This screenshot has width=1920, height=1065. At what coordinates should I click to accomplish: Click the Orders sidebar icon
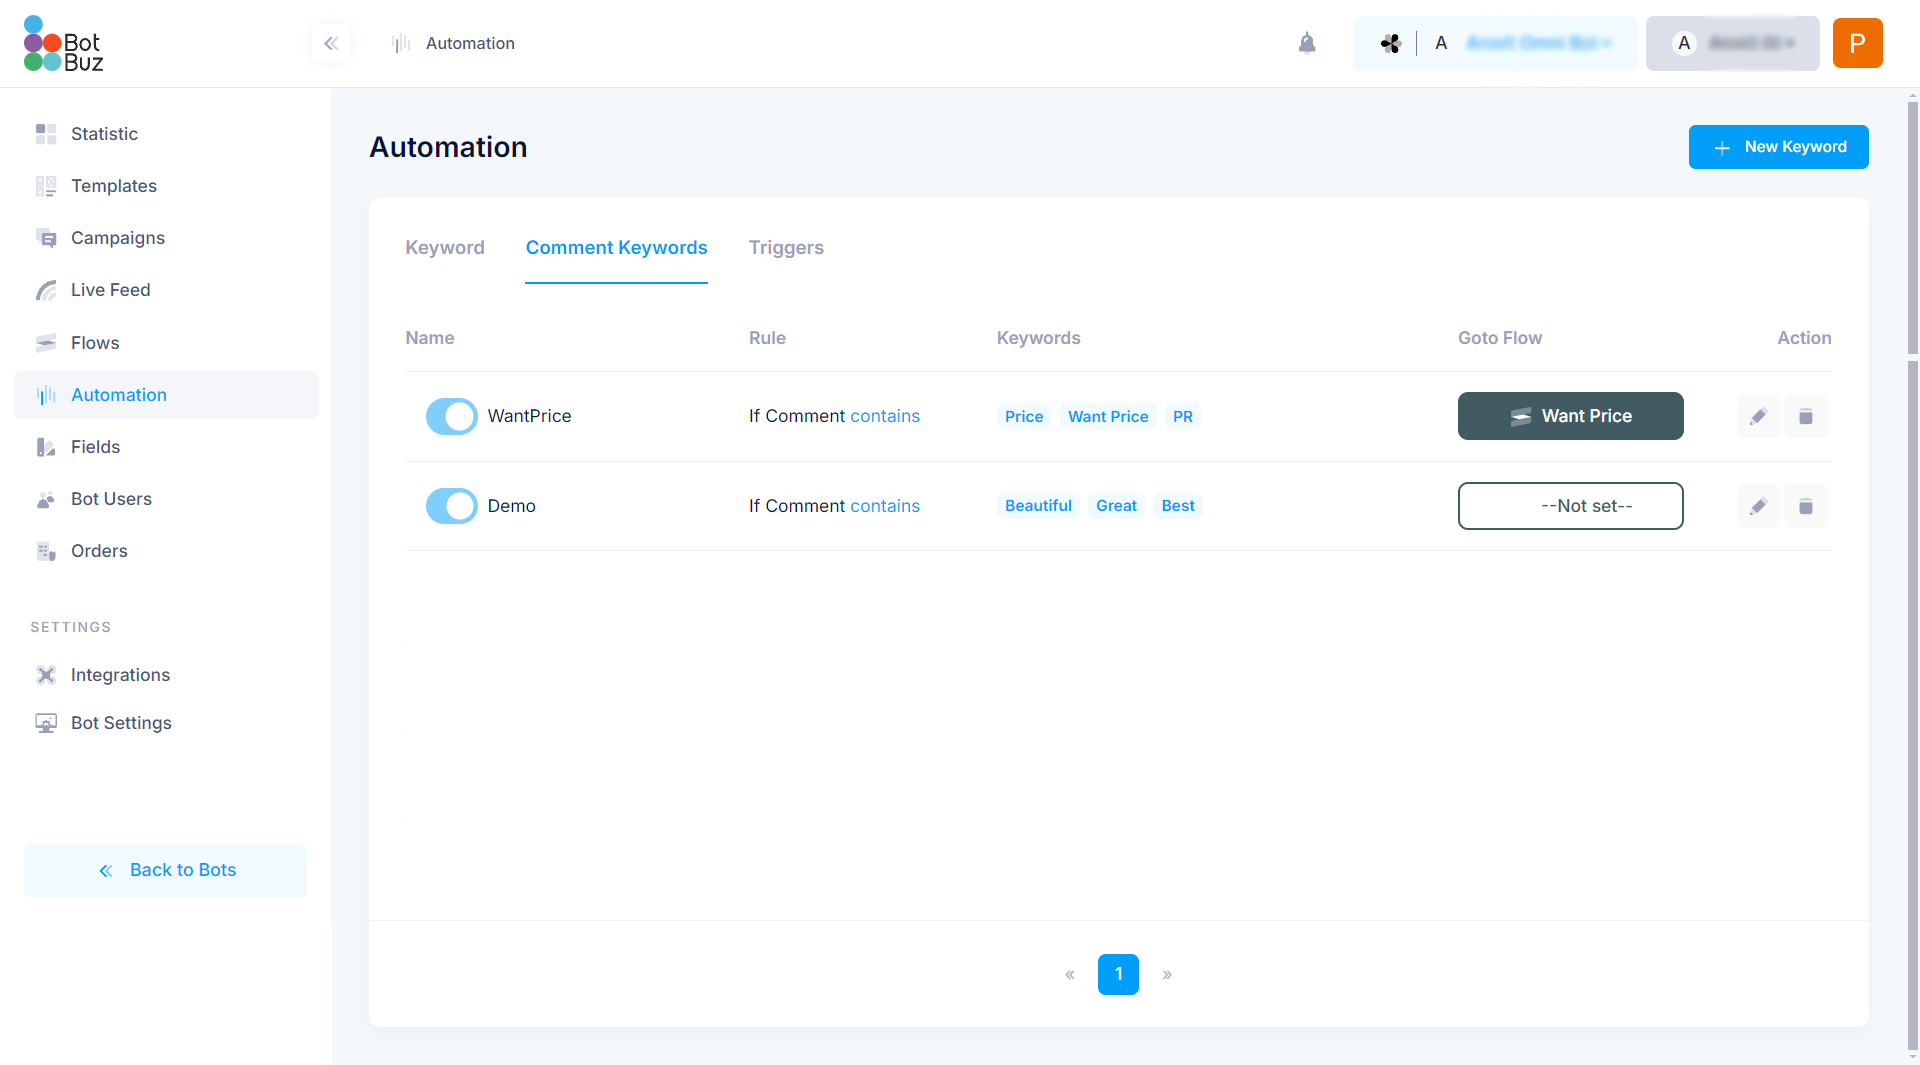[x=46, y=551]
